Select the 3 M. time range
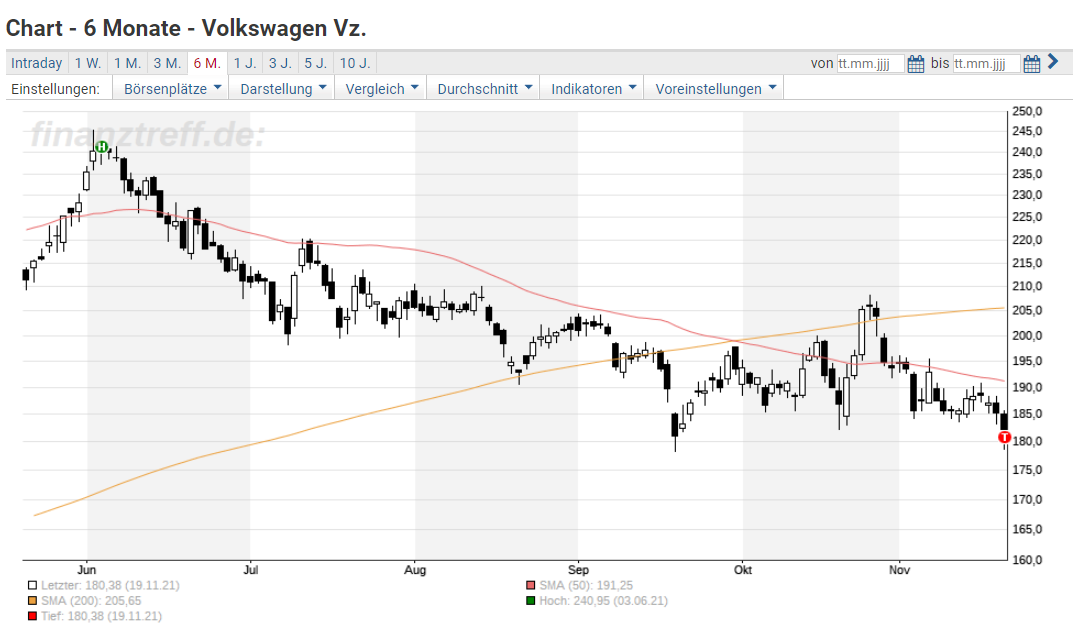This screenshot has height=642, width=1080. coord(167,63)
